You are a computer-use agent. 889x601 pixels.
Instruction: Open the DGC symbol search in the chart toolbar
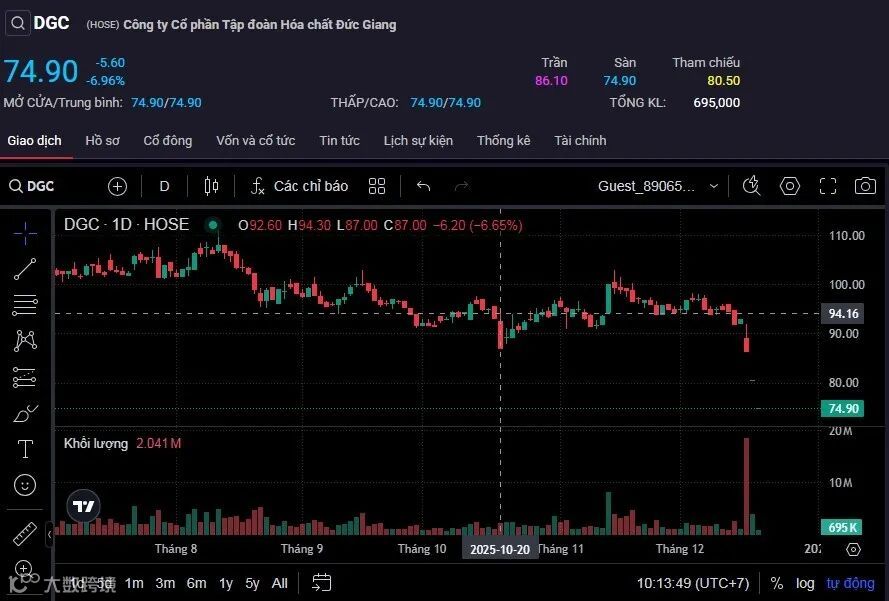[32, 186]
